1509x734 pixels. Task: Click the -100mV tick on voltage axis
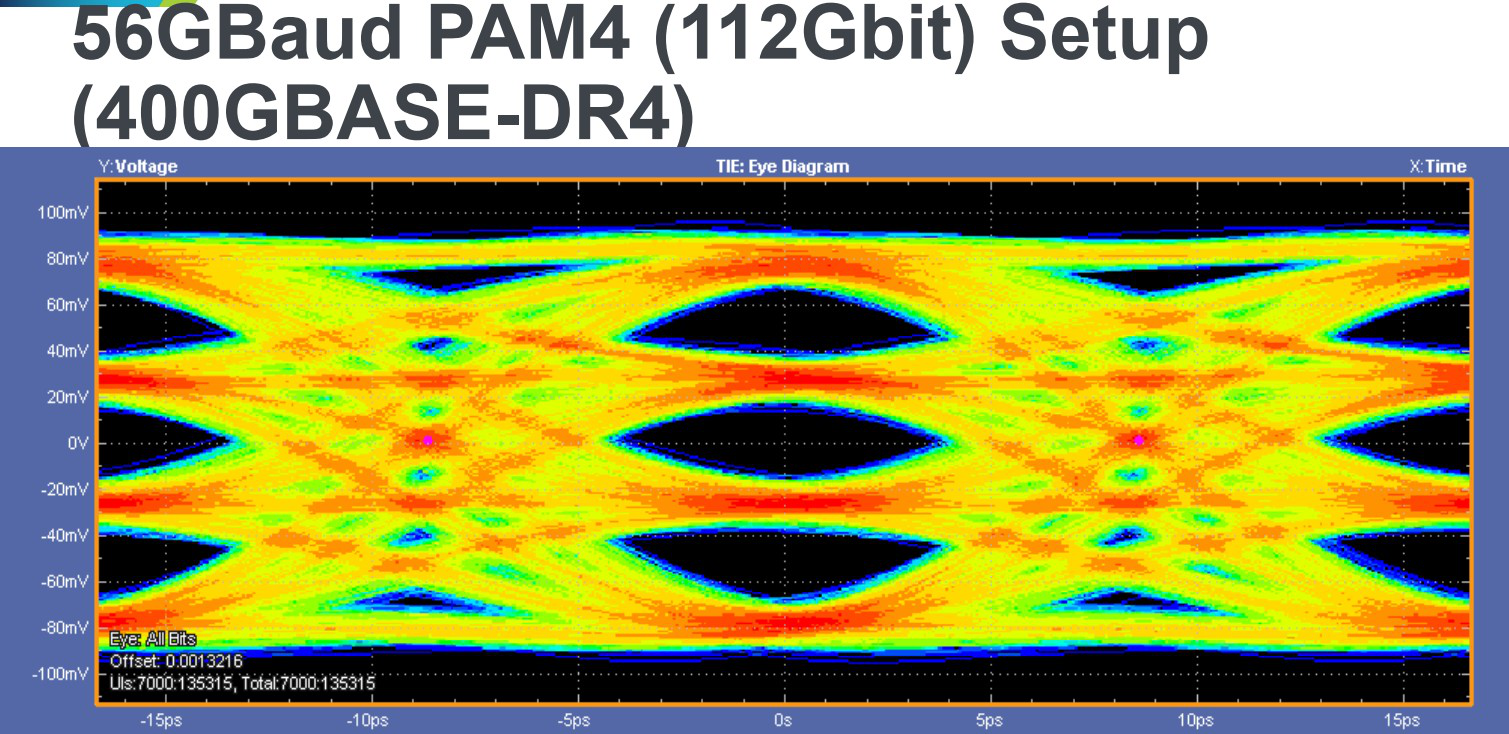(x=62, y=673)
